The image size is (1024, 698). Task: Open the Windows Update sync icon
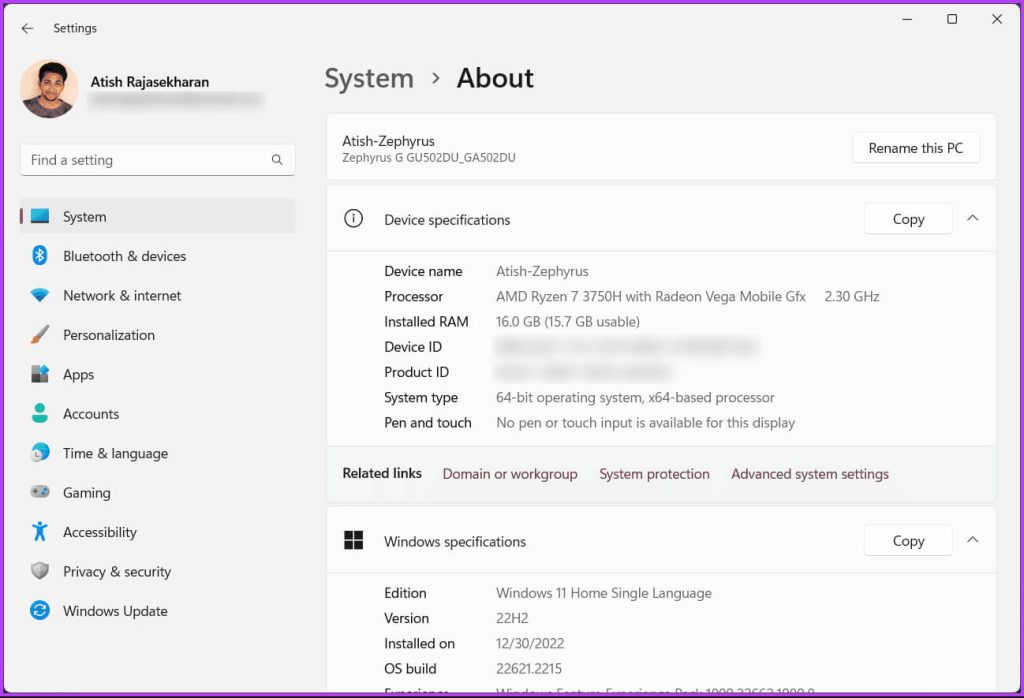(40, 611)
